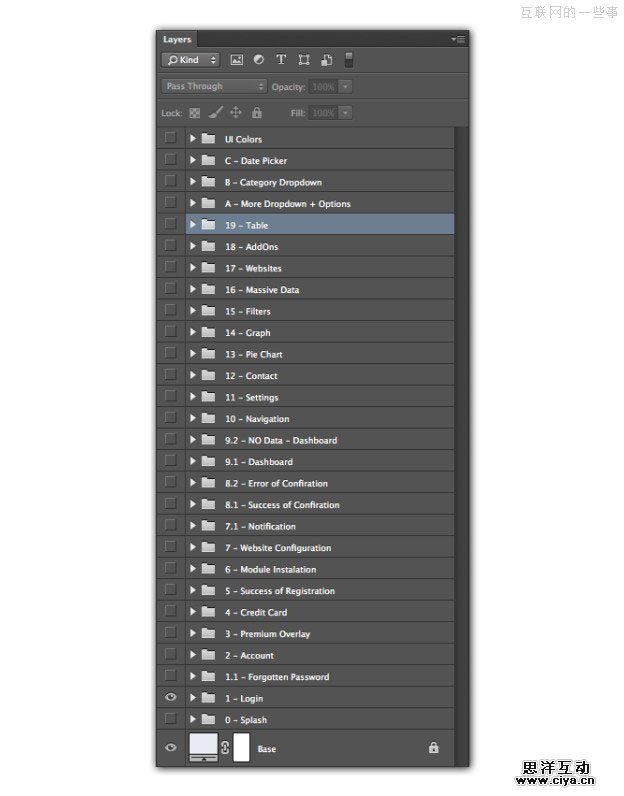Image resolution: width=624 pixels, height=796 pixels.
Task: Select the Base layer mask thumbnail
Action: pos(241,747)
